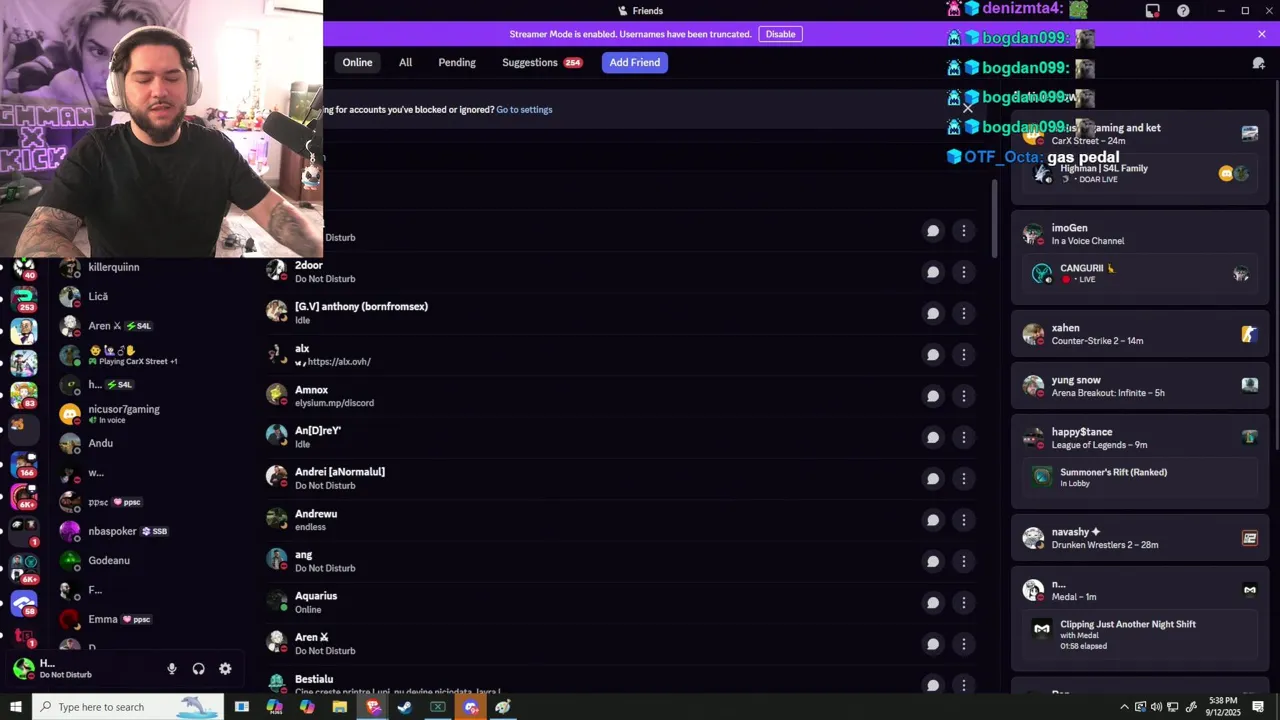Open Steam from the taskbar

(x=405, y=707)
